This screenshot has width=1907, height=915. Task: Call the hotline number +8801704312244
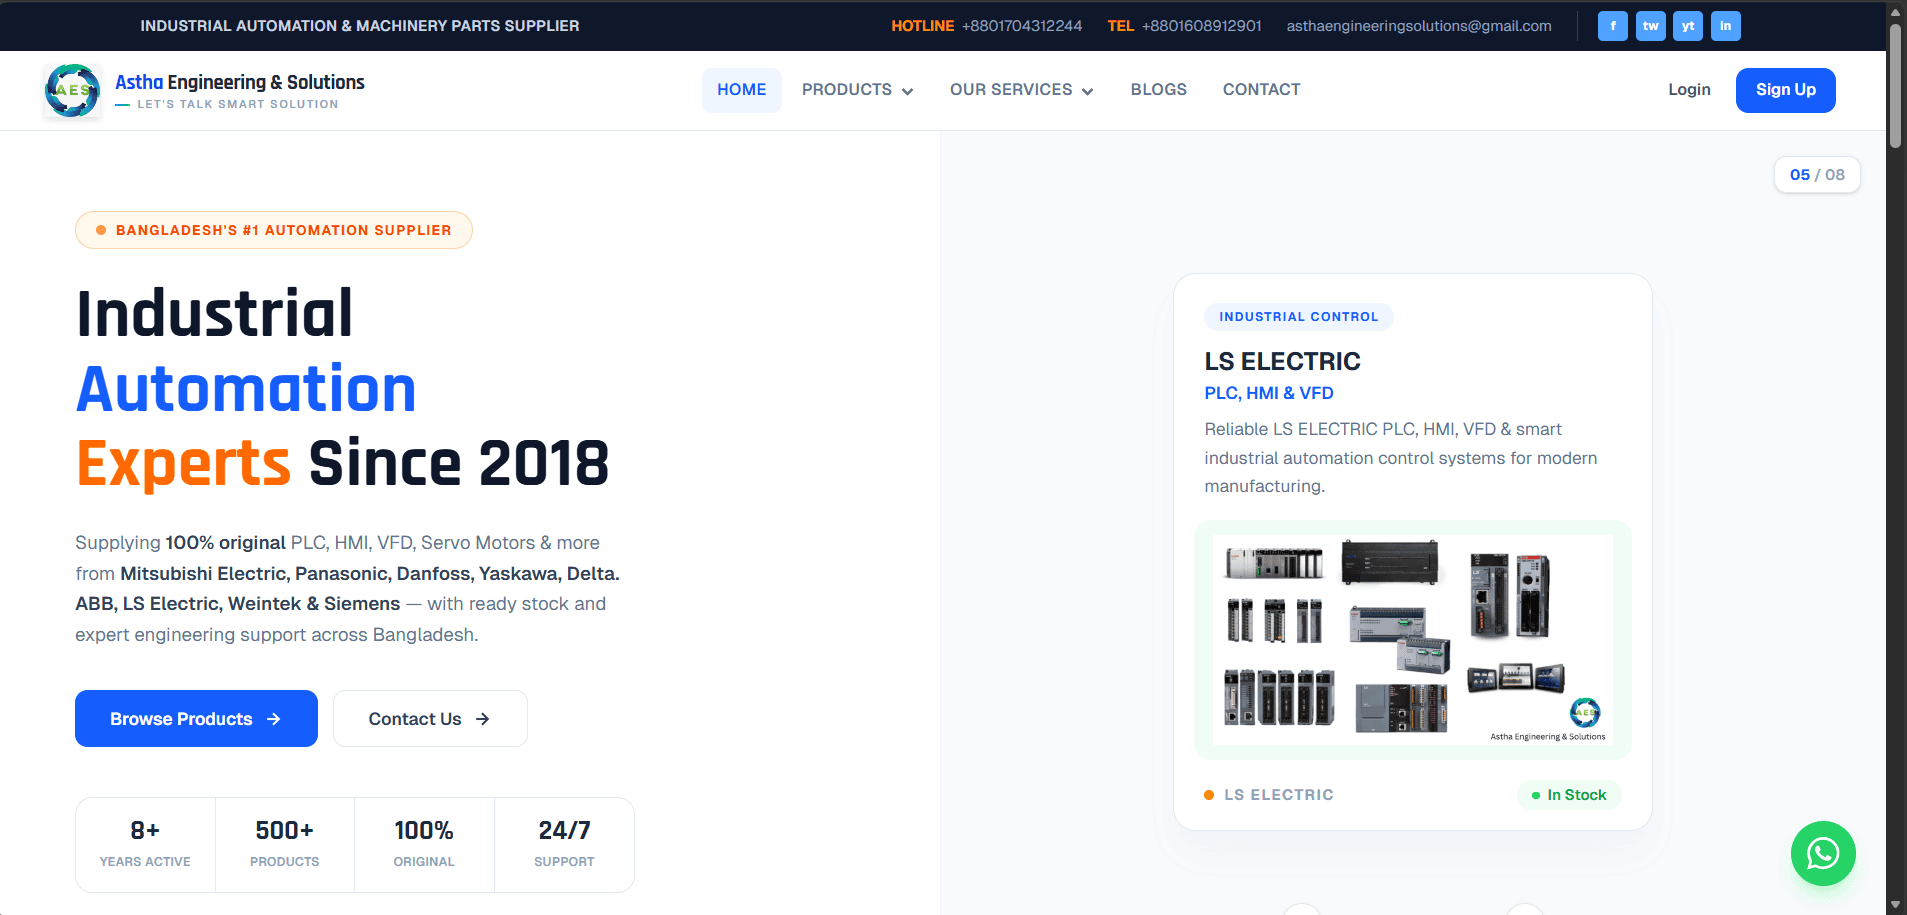pos(1022,26)
